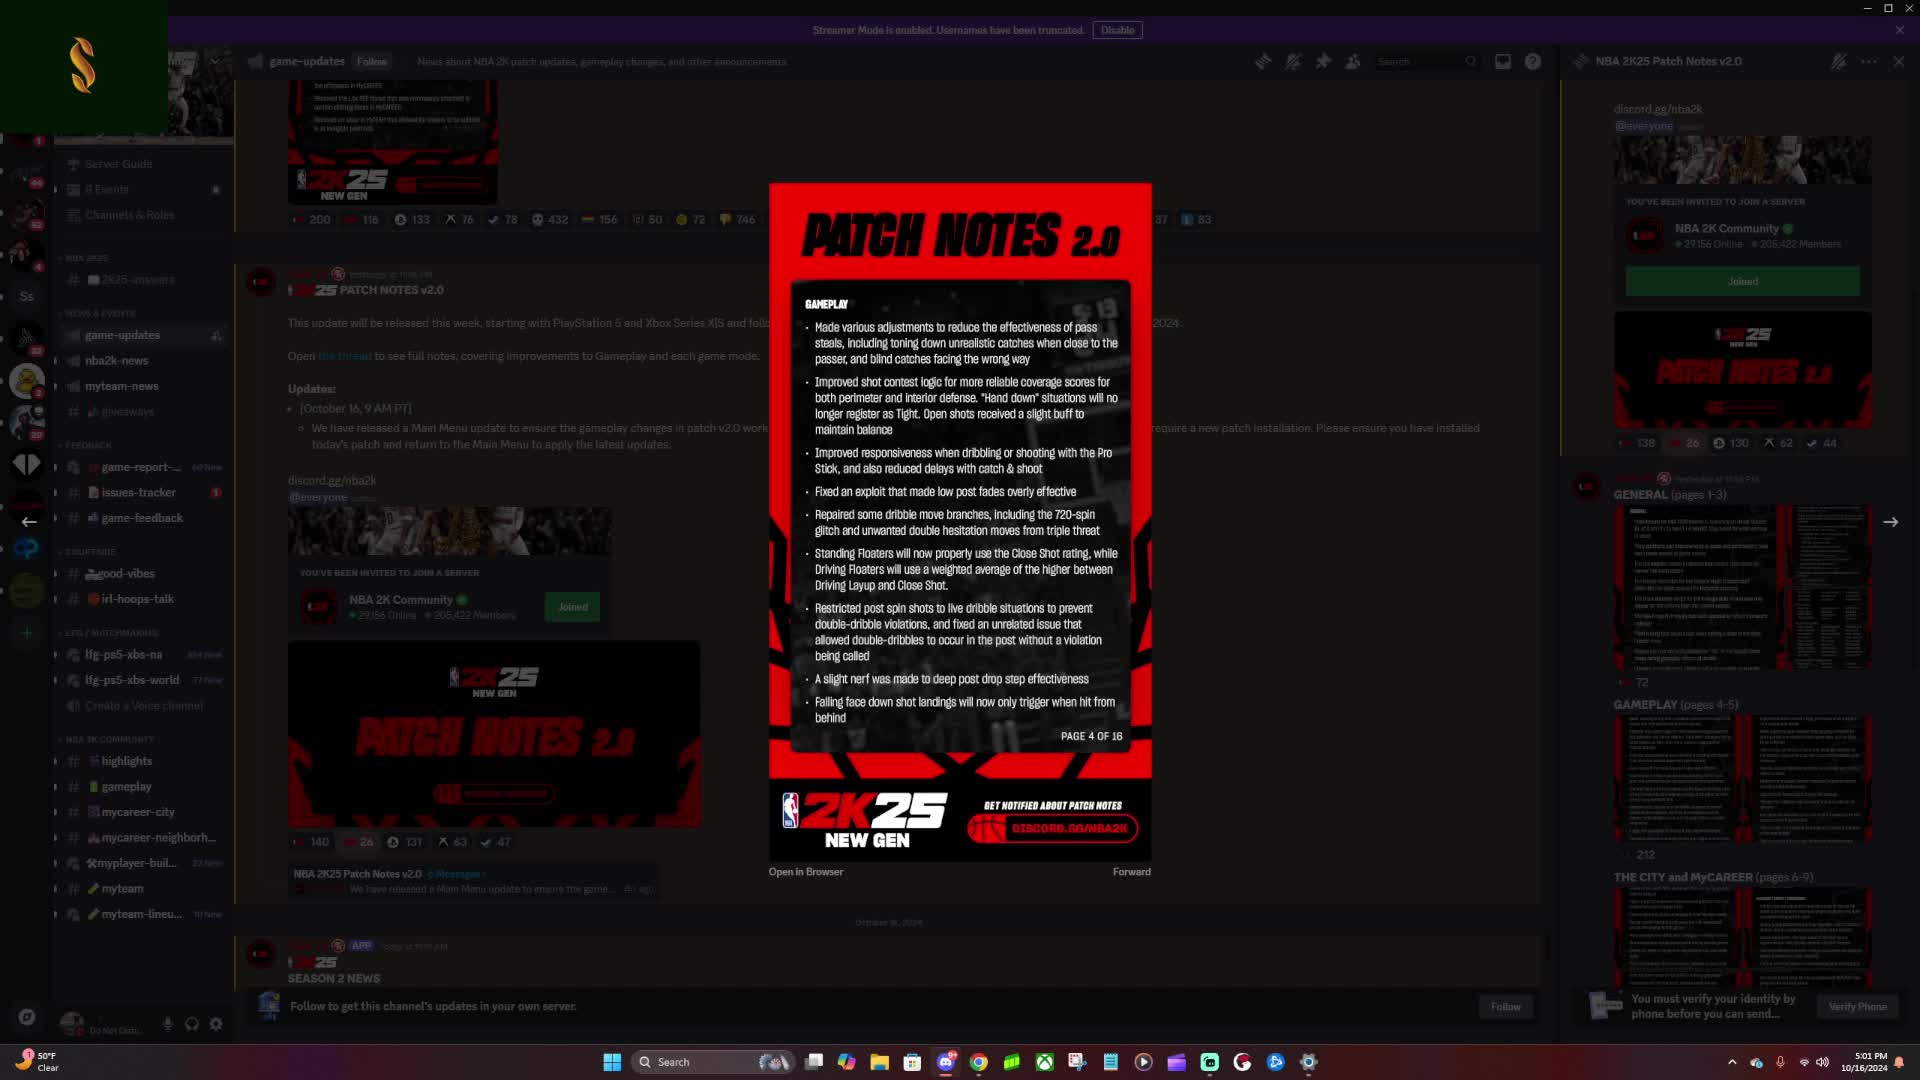Click Create a Voice channel
This screenshot has height=1080, width=1920.
pos(142,706)
